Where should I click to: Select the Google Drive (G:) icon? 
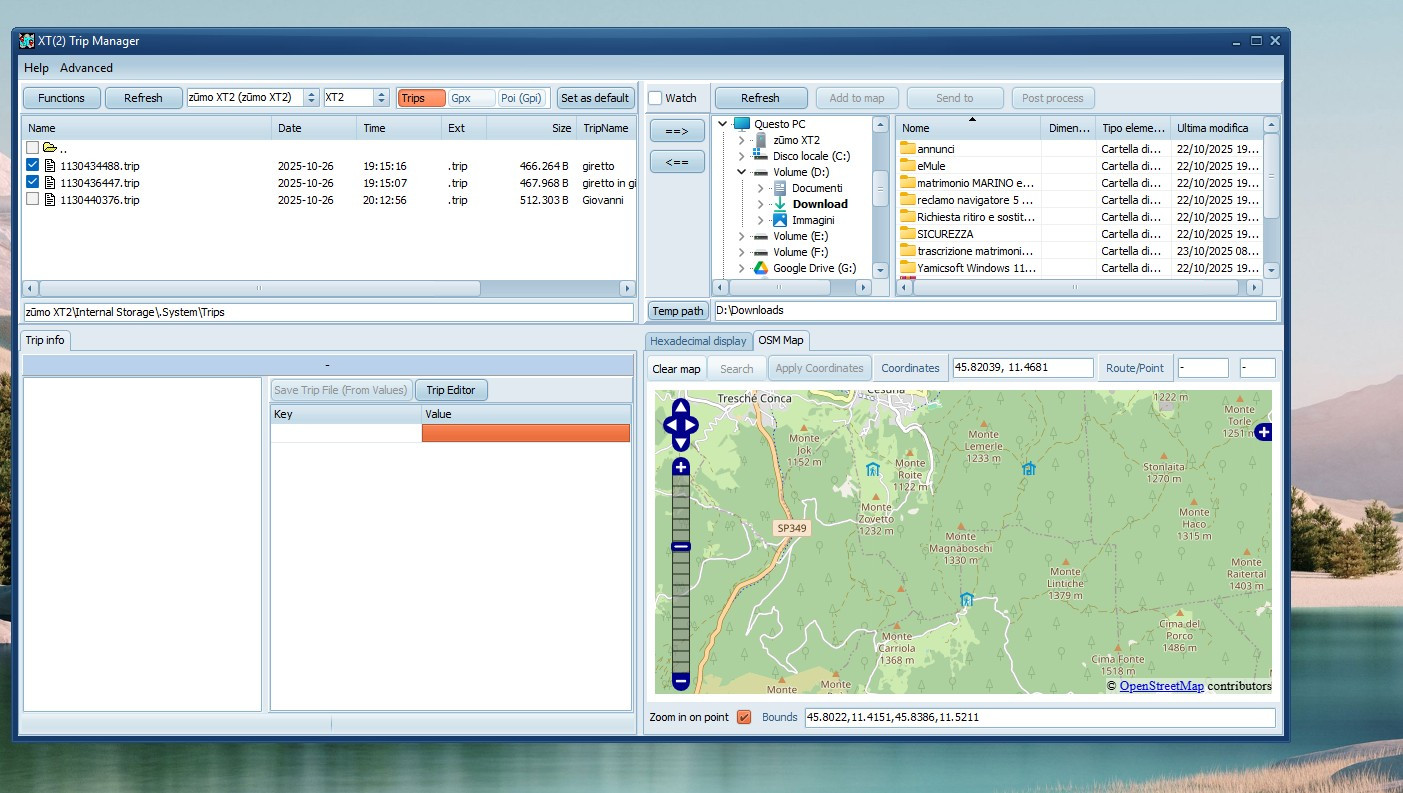[x=760, y=268]
